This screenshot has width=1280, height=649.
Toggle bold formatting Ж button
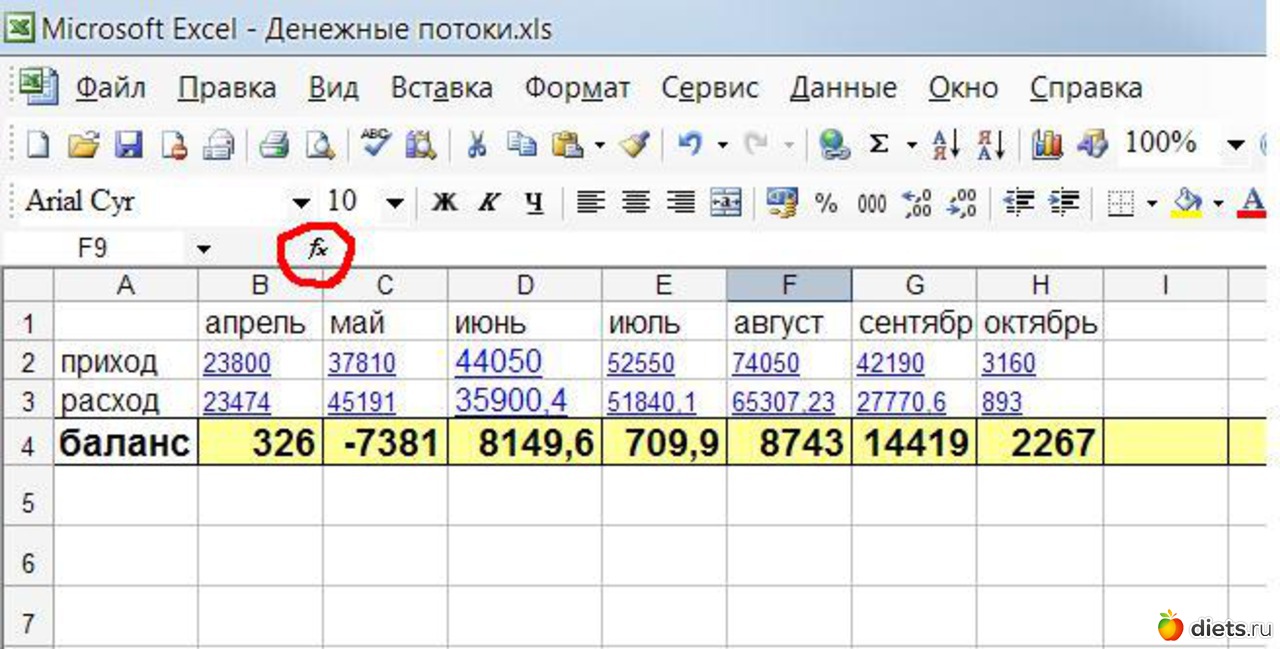444,203
